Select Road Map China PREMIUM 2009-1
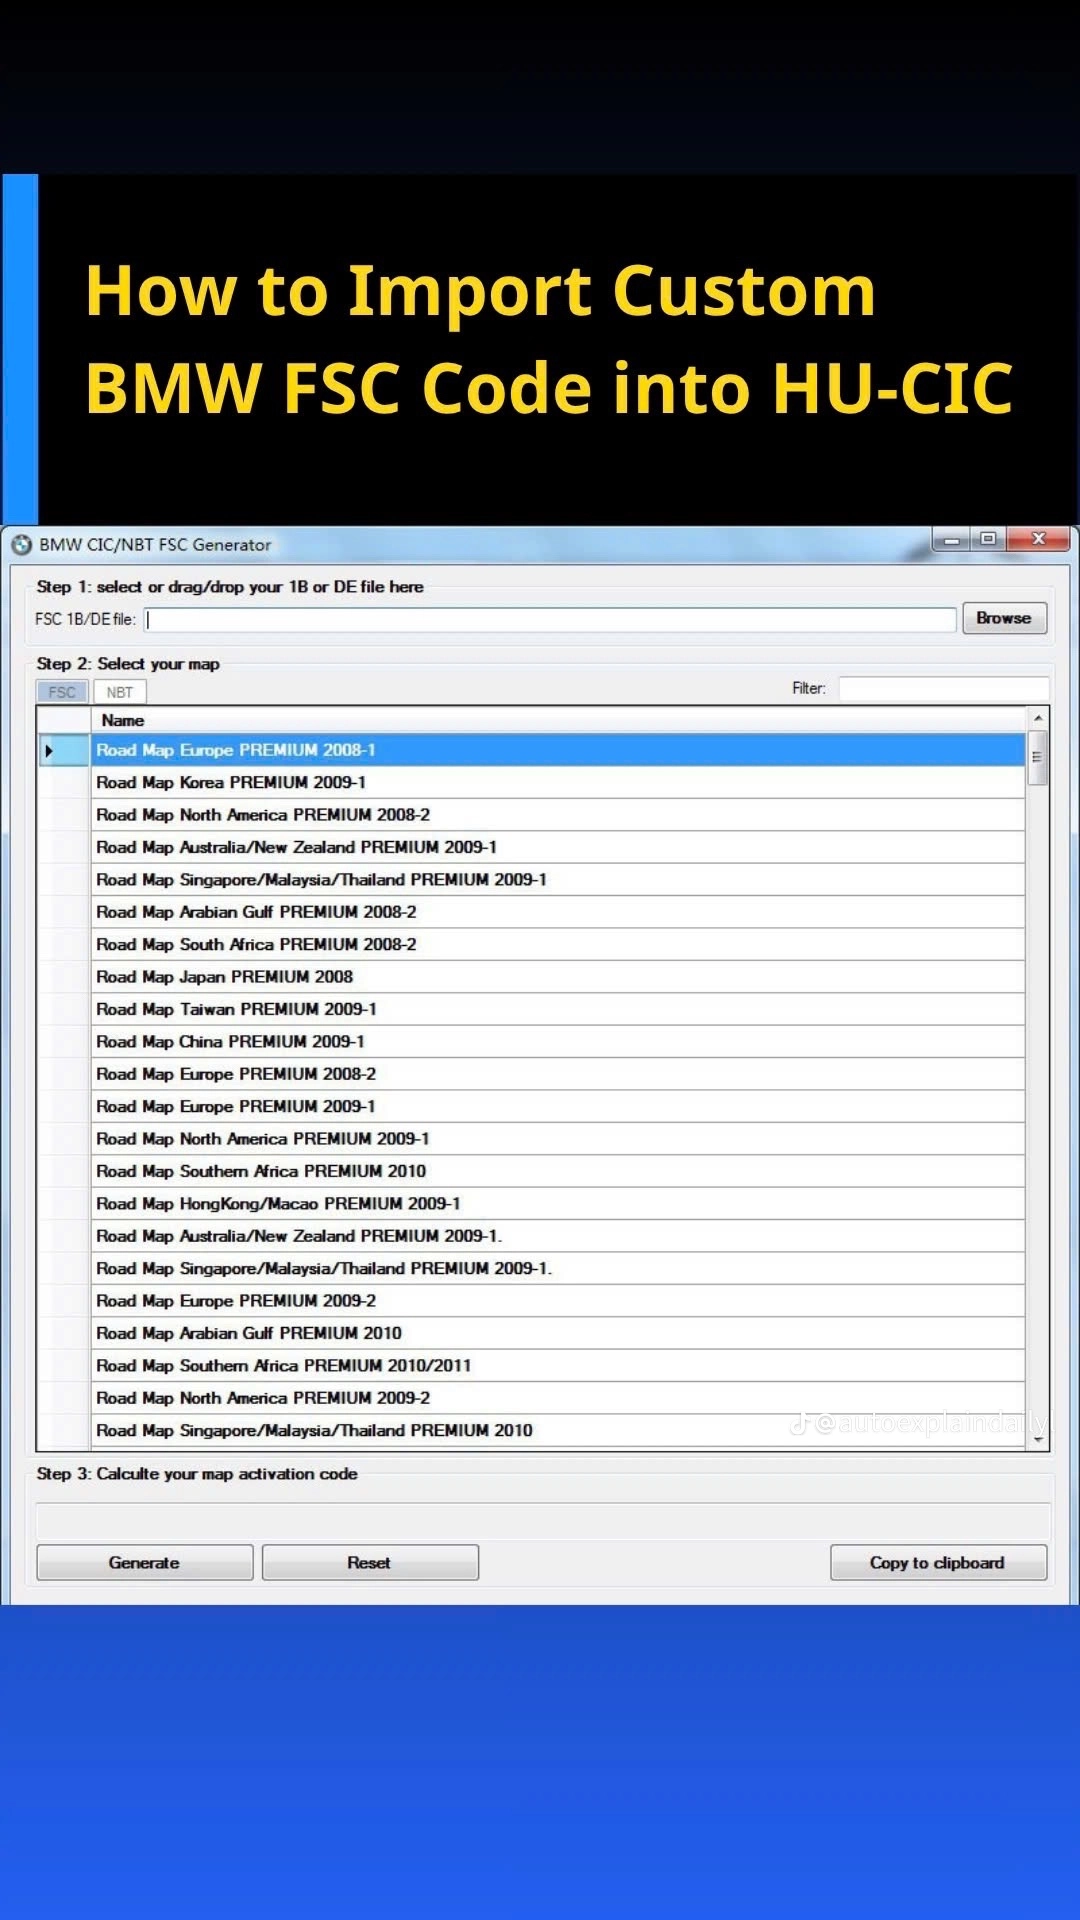The image size is (1080, 1920). click(558, 1042)
